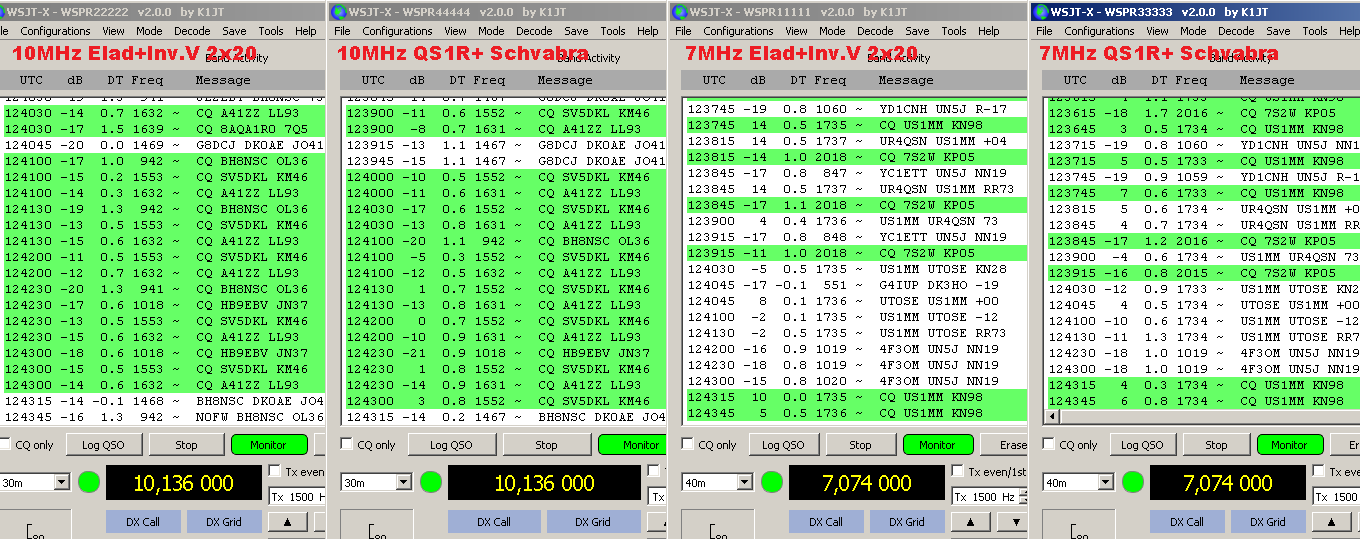Open Mode menu in WSPR11111 window

coord(832,31)
